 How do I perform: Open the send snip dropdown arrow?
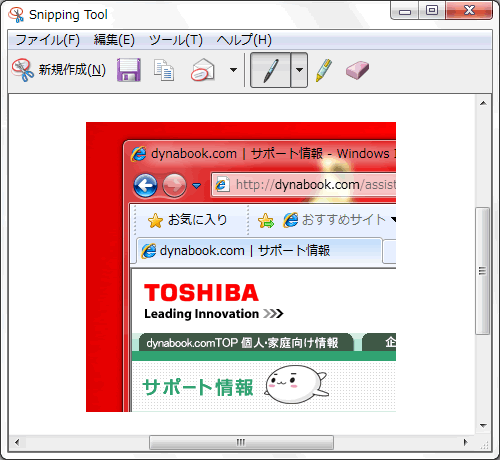coord(233,70)
